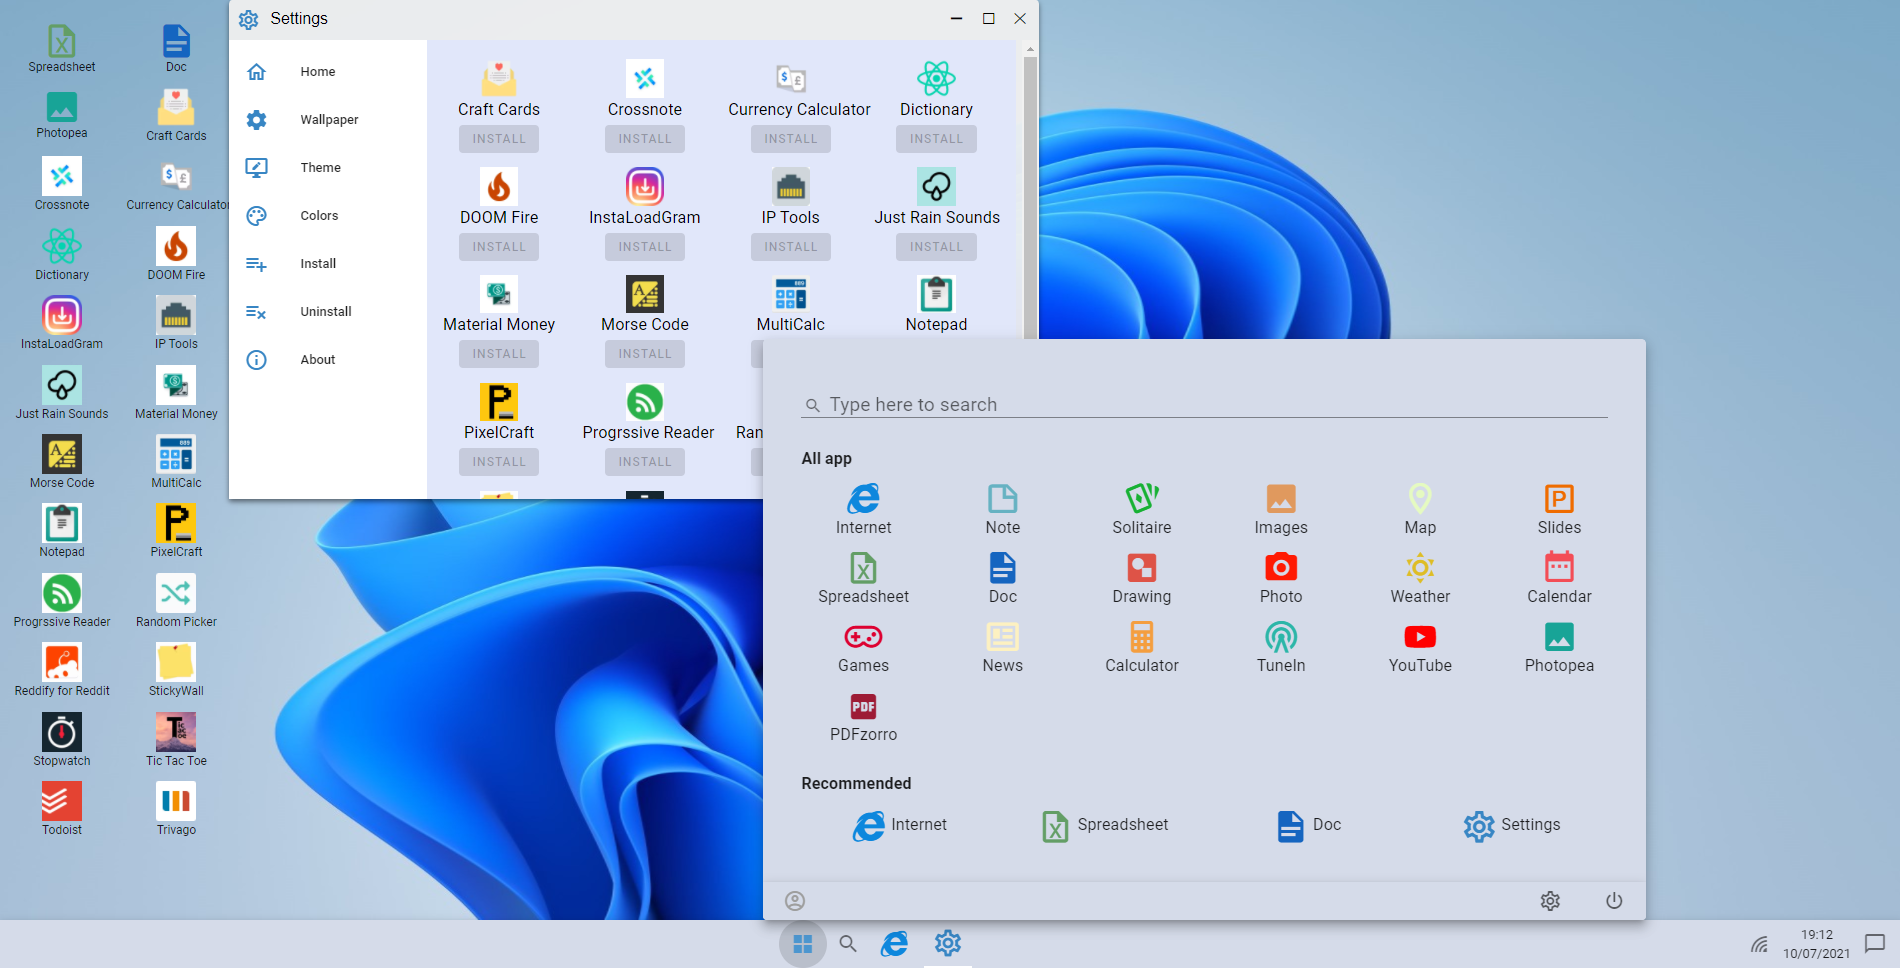
Task: Open the Trivago desktop shortcut
Action: click(x=176, y=809)
